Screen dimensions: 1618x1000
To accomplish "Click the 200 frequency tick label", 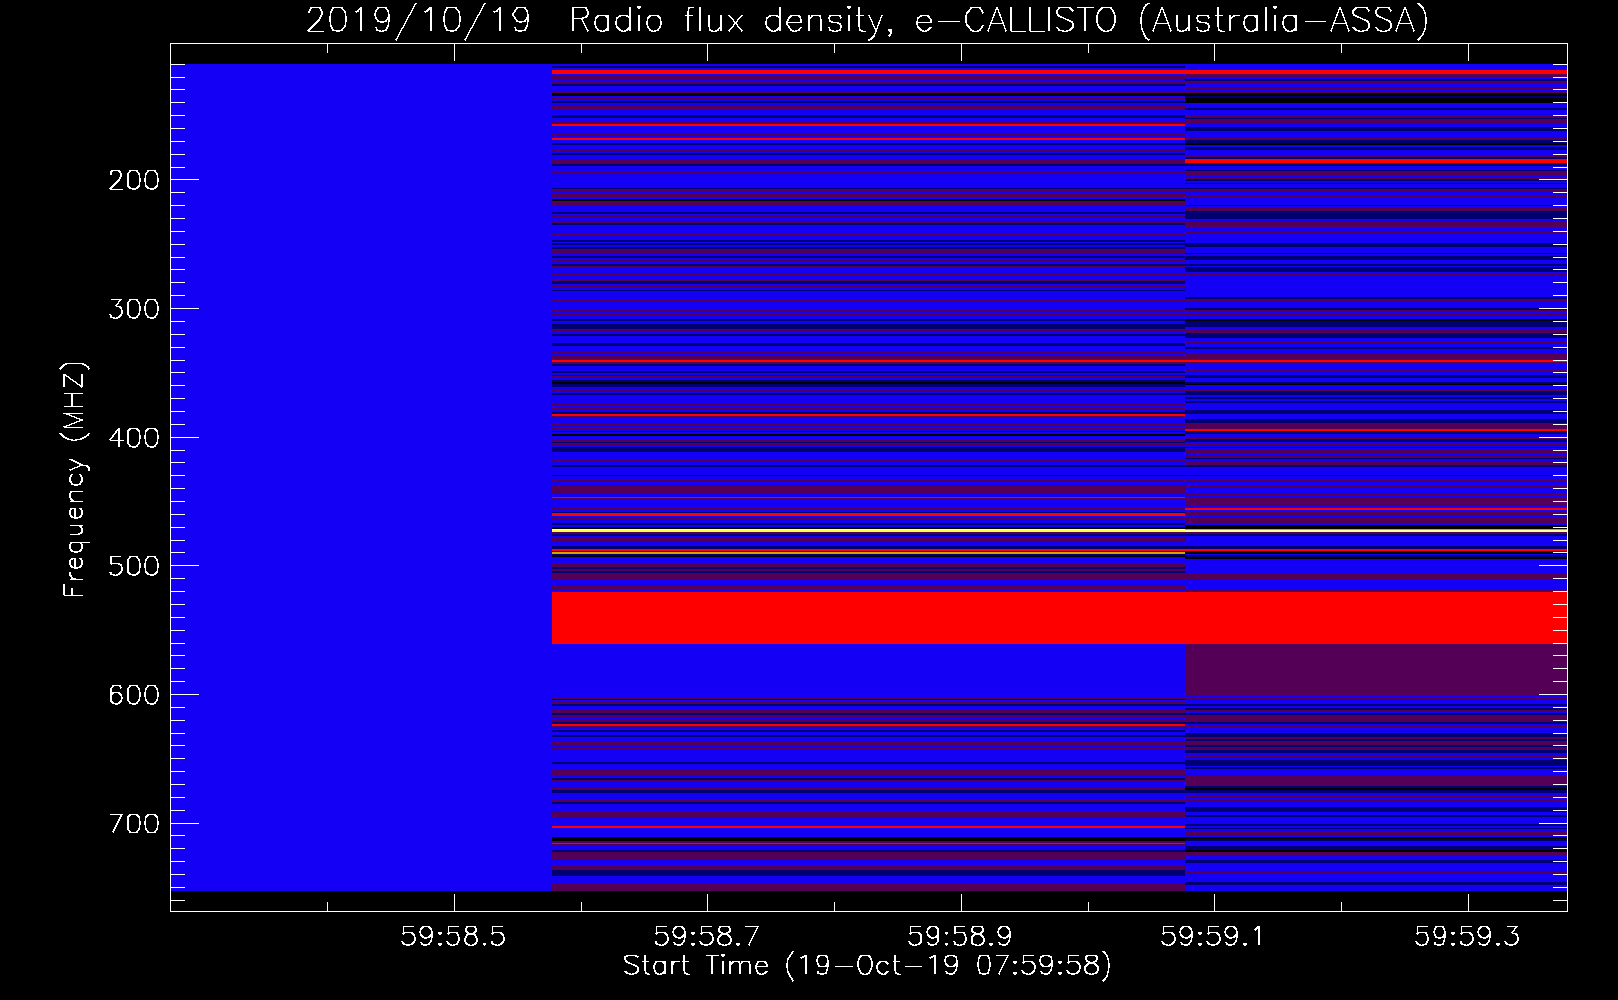I will 134,180.
